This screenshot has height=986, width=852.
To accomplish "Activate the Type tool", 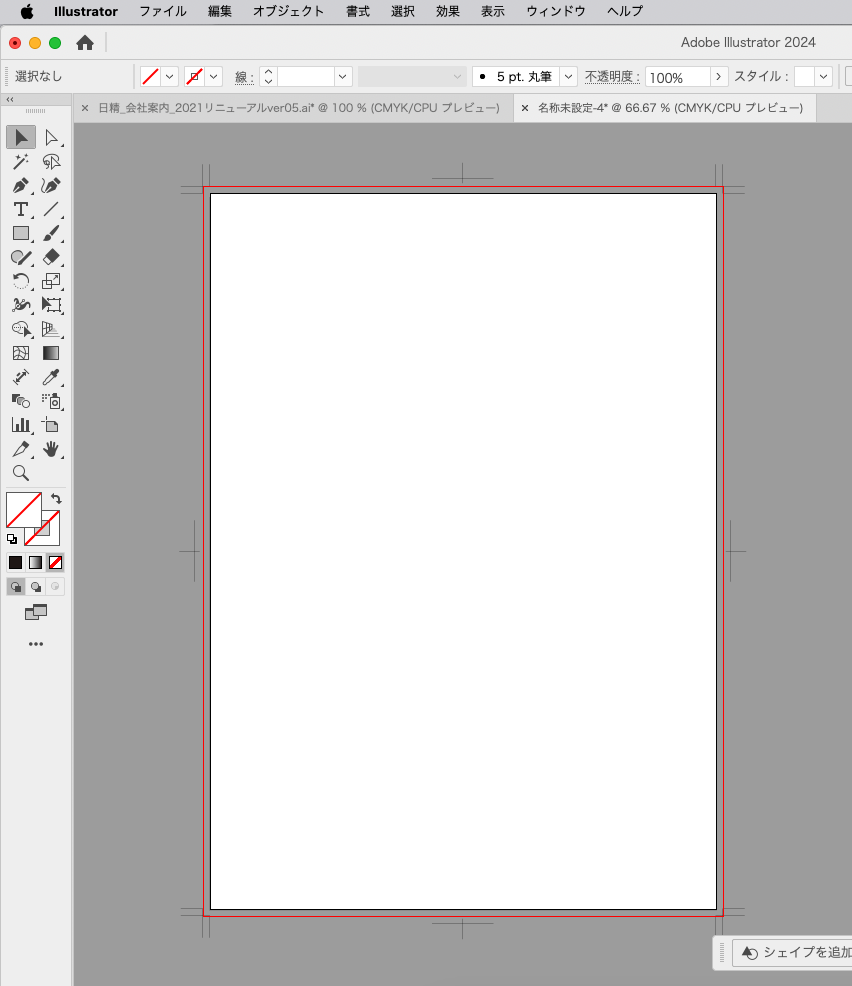I will click(20, 210).
